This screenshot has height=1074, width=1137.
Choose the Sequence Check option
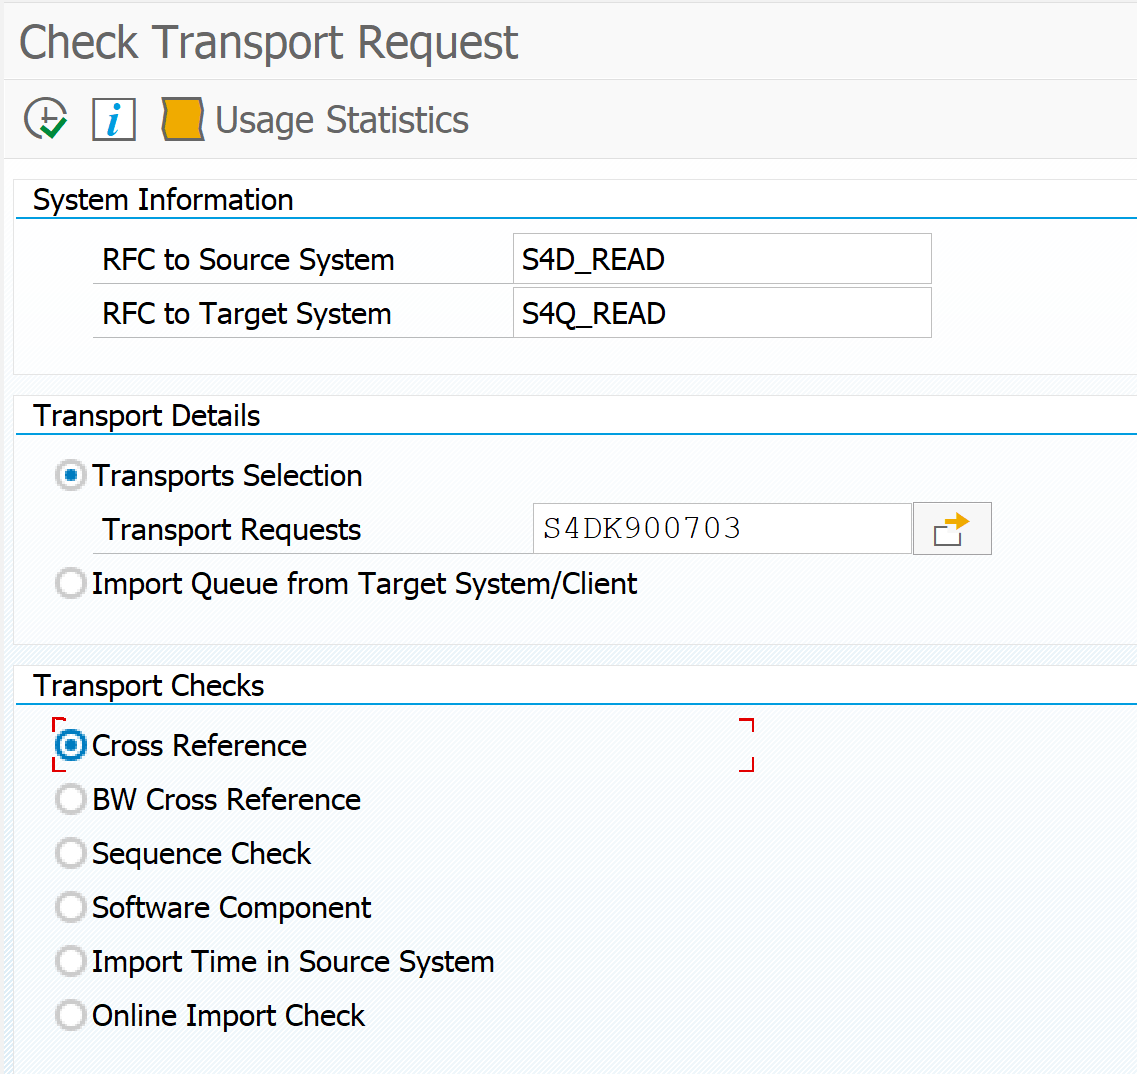[70, 853]
